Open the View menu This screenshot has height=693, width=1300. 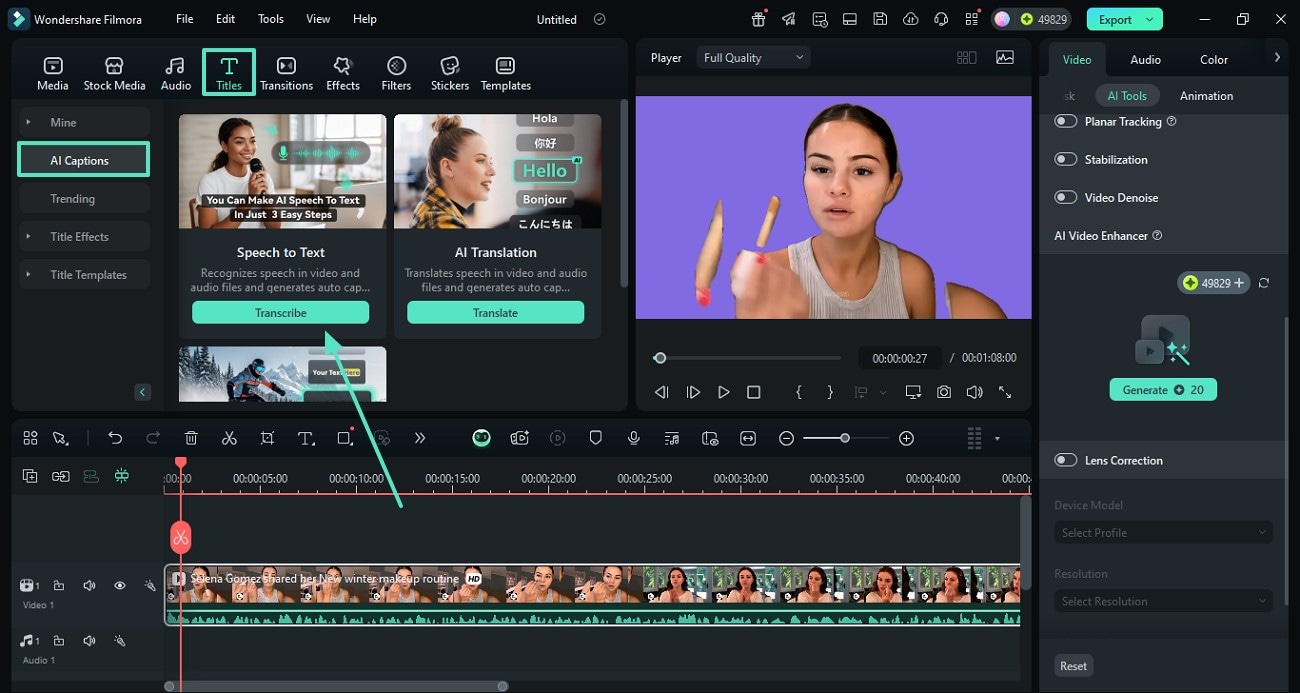tap(318, 19)
